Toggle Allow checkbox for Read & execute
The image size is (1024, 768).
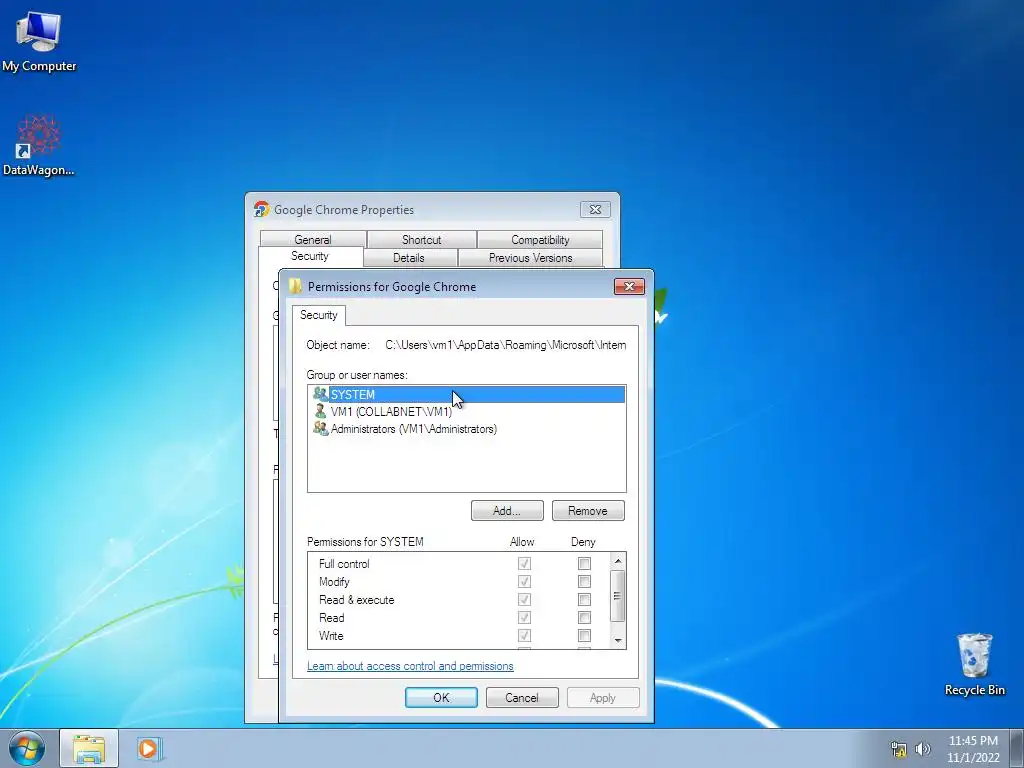pos(524,600)
